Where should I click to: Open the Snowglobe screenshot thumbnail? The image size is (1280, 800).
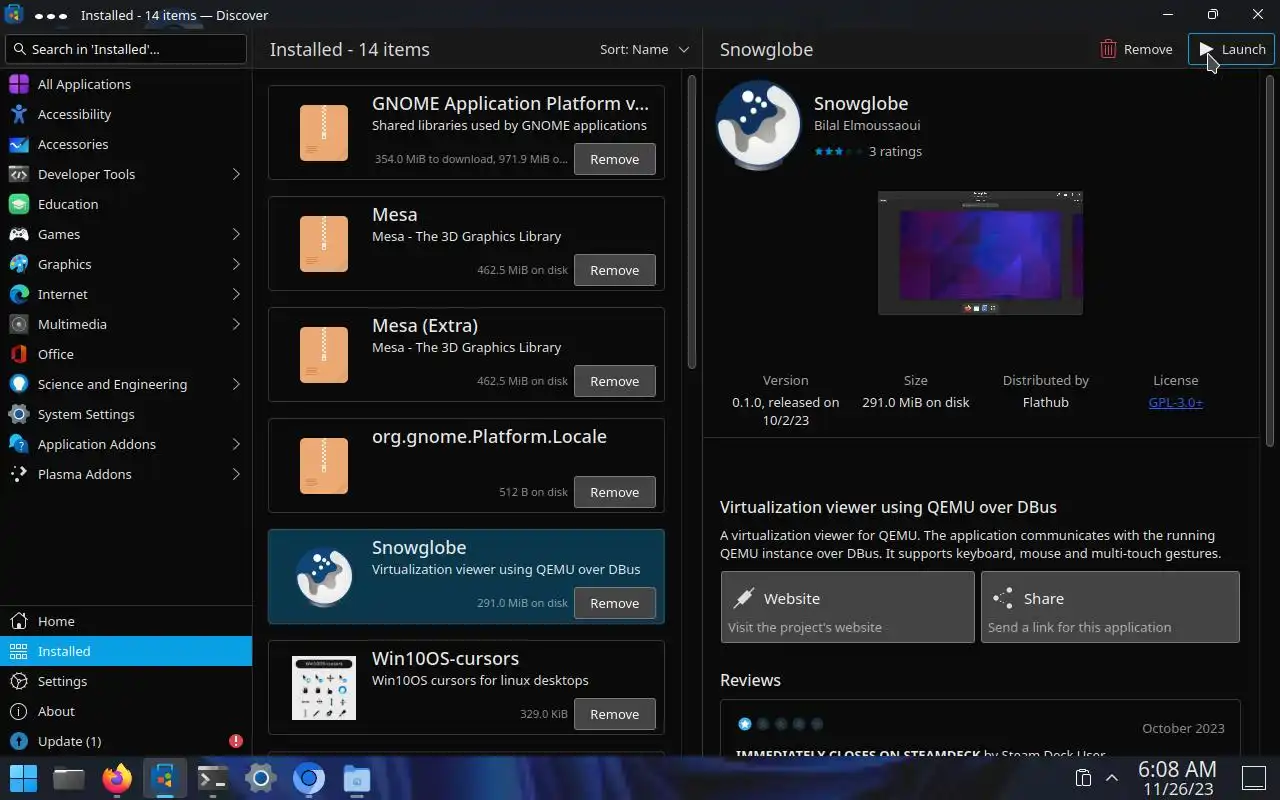(x=980, y=253)
